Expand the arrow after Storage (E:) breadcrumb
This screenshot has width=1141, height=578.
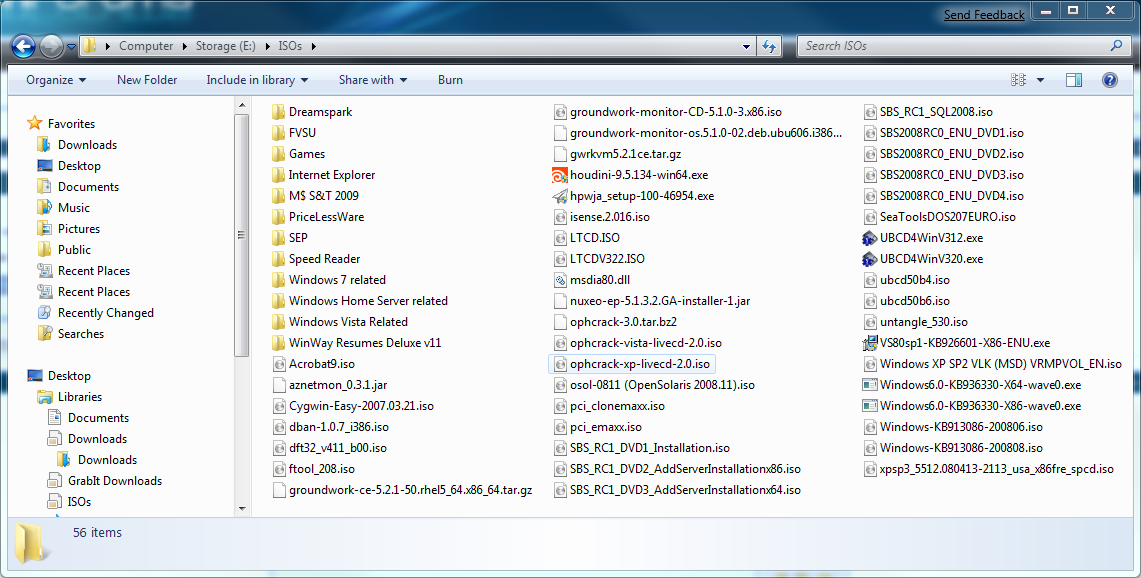tap(267, 46)
